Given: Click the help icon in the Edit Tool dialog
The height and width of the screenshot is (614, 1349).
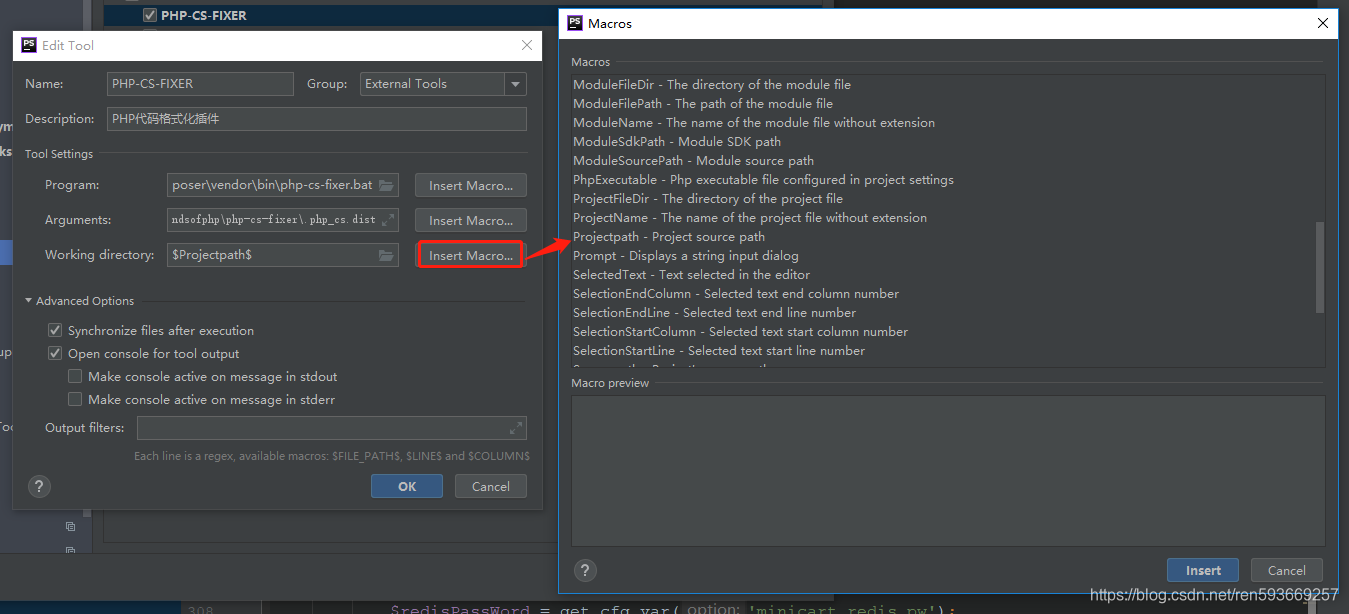Looking at the screenshot, I should coord(39,486).
